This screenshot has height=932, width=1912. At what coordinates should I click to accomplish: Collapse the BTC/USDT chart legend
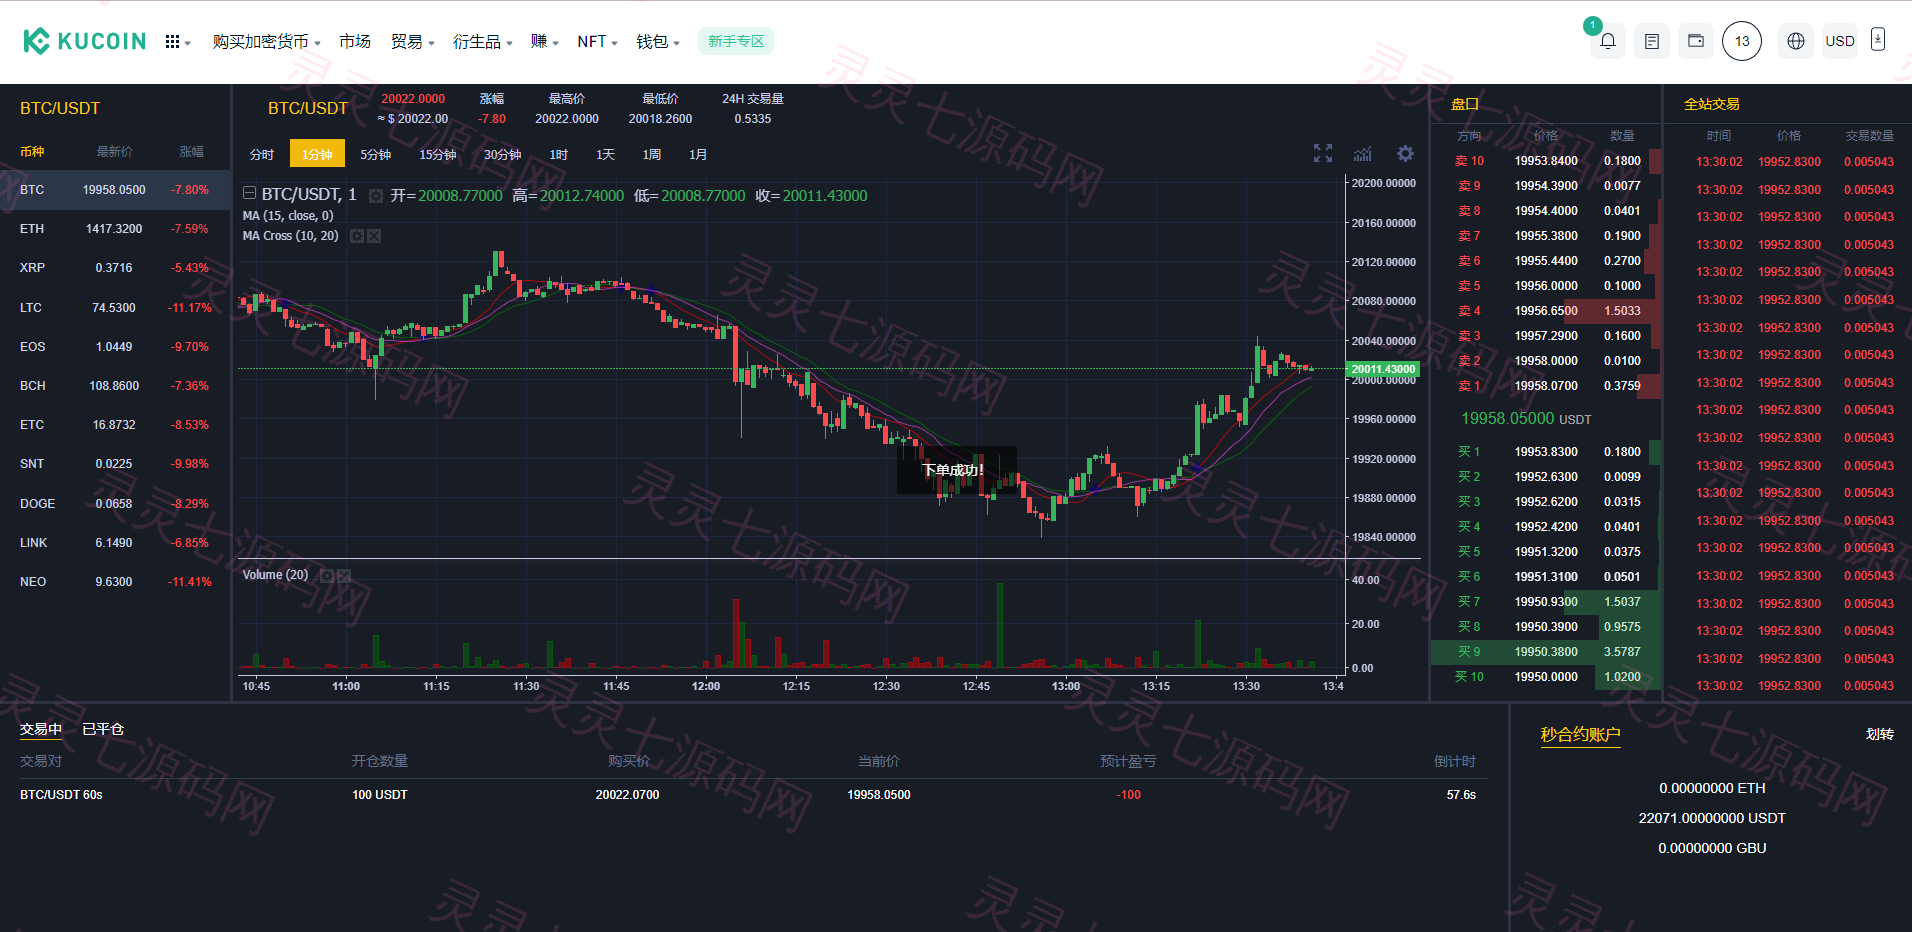click(249, 193)
